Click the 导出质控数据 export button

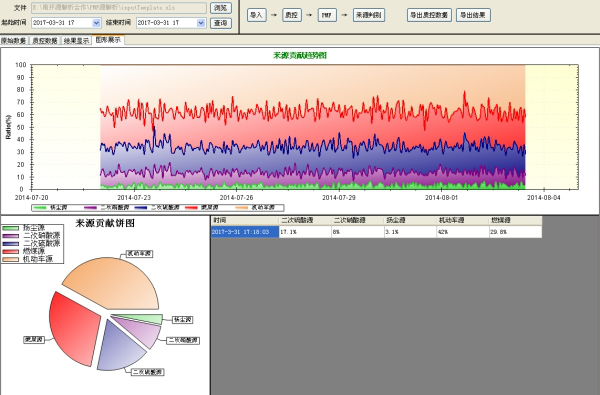[429, 15]
